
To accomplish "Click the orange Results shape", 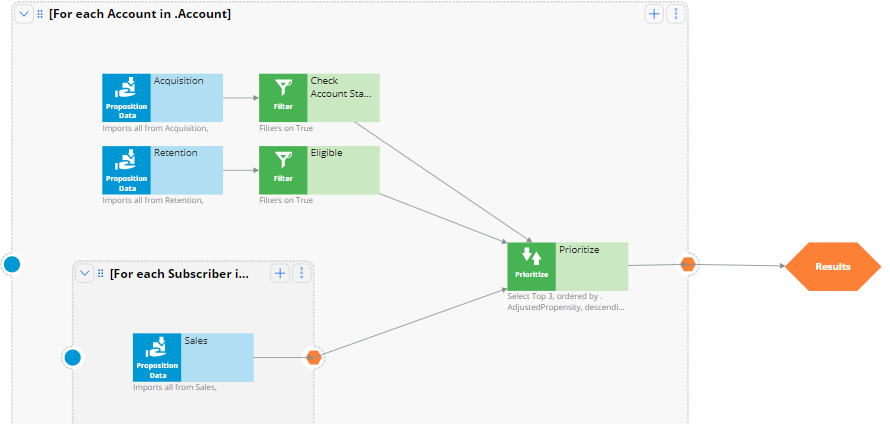I will (x=833, y=267).
